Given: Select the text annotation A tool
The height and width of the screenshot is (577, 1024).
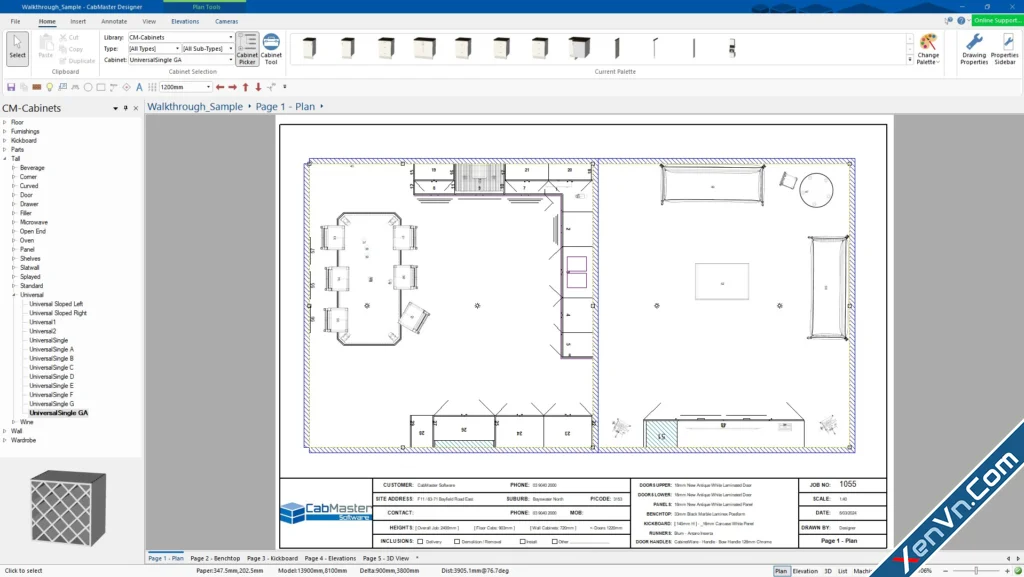Looking at the screenshot, I should click(x=139, y=87).
